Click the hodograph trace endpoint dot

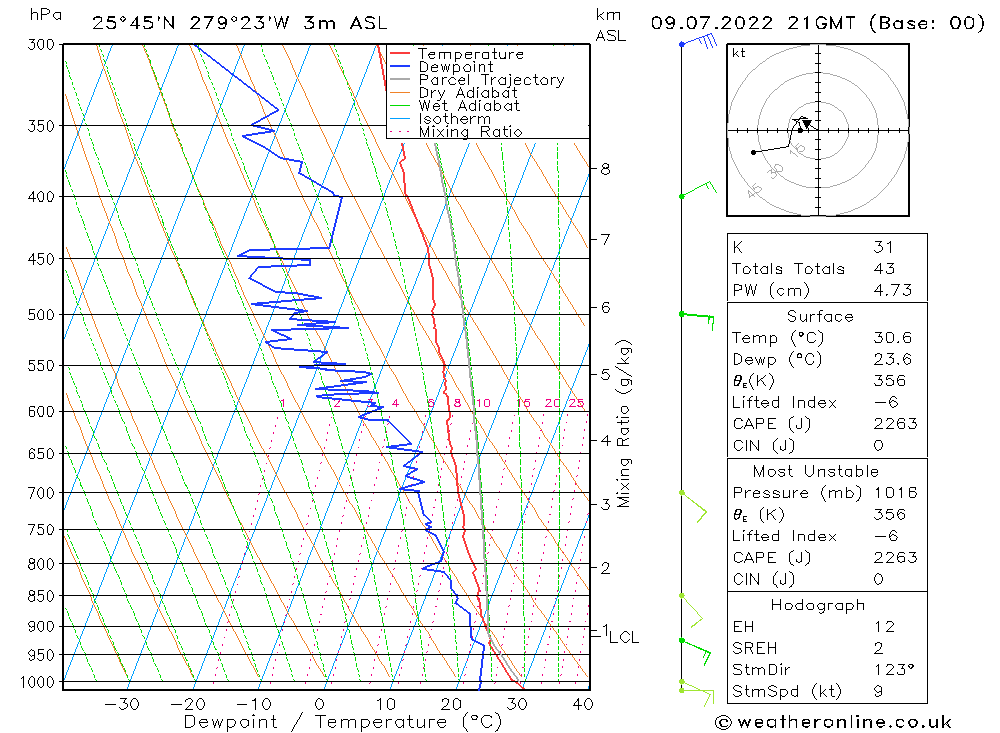pos(754,152)
